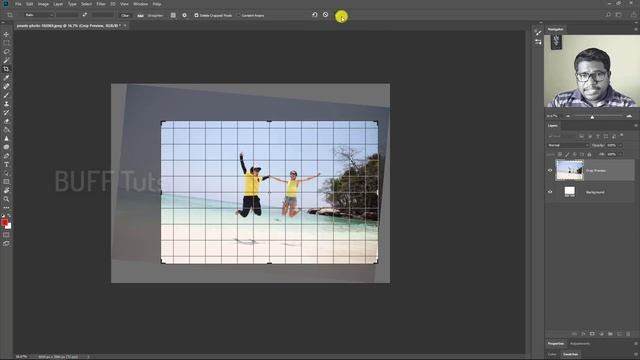The width and height of the screenshot is (640, 360).
Task: Select the Eyedropper tool
Action: [x=6, y=78]
